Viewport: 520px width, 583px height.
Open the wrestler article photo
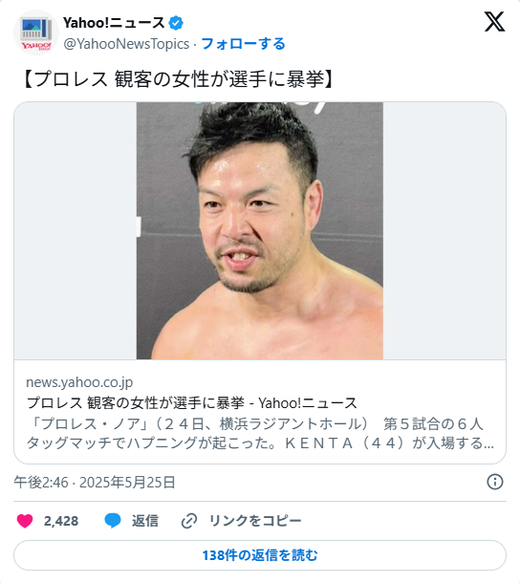coord(260,231)
